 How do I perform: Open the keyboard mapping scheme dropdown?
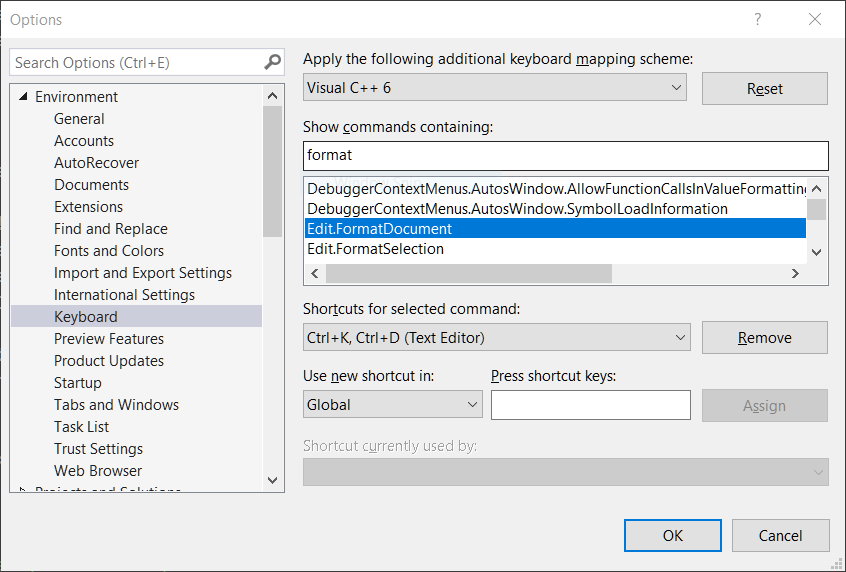[x=495, y=88]
